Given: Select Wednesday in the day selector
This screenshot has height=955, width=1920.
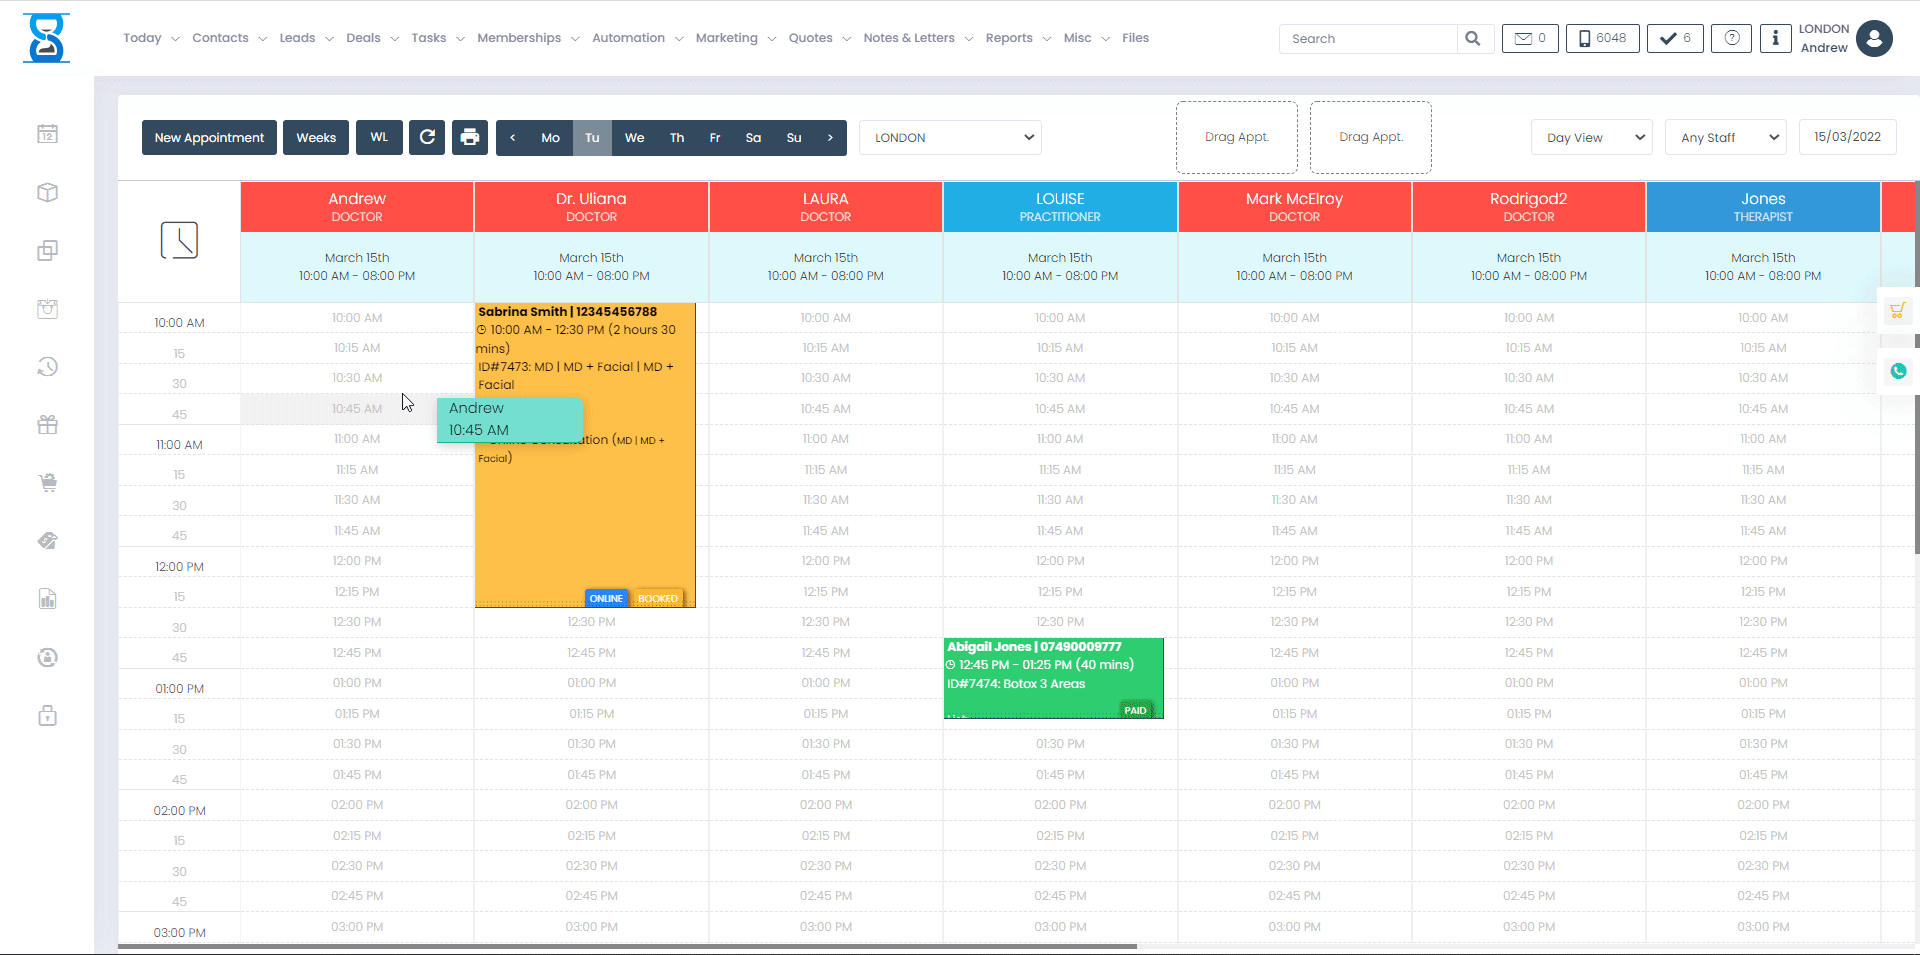Looking at the screenshot, I should [x=634, y=138].
